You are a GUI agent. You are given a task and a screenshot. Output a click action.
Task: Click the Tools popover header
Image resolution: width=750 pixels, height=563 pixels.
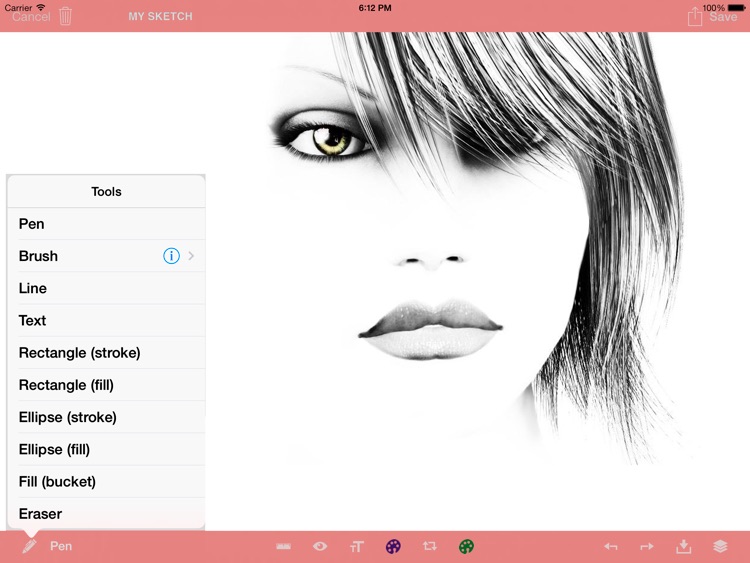tap(106, 192)
